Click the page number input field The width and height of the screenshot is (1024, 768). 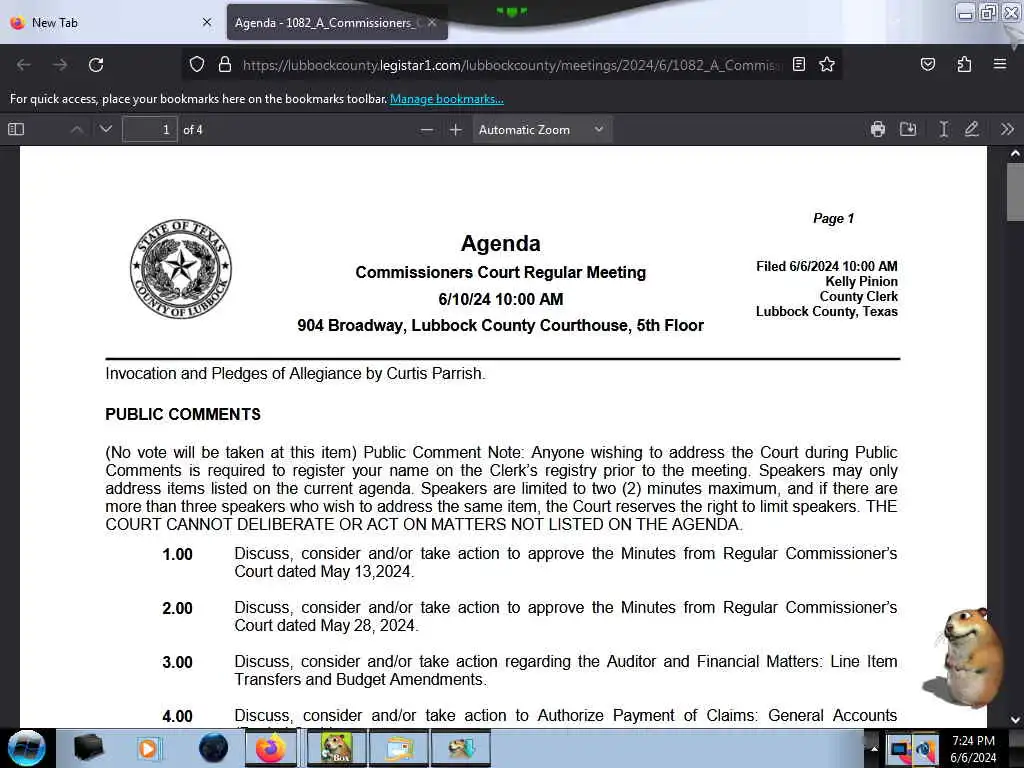(150, 129)
